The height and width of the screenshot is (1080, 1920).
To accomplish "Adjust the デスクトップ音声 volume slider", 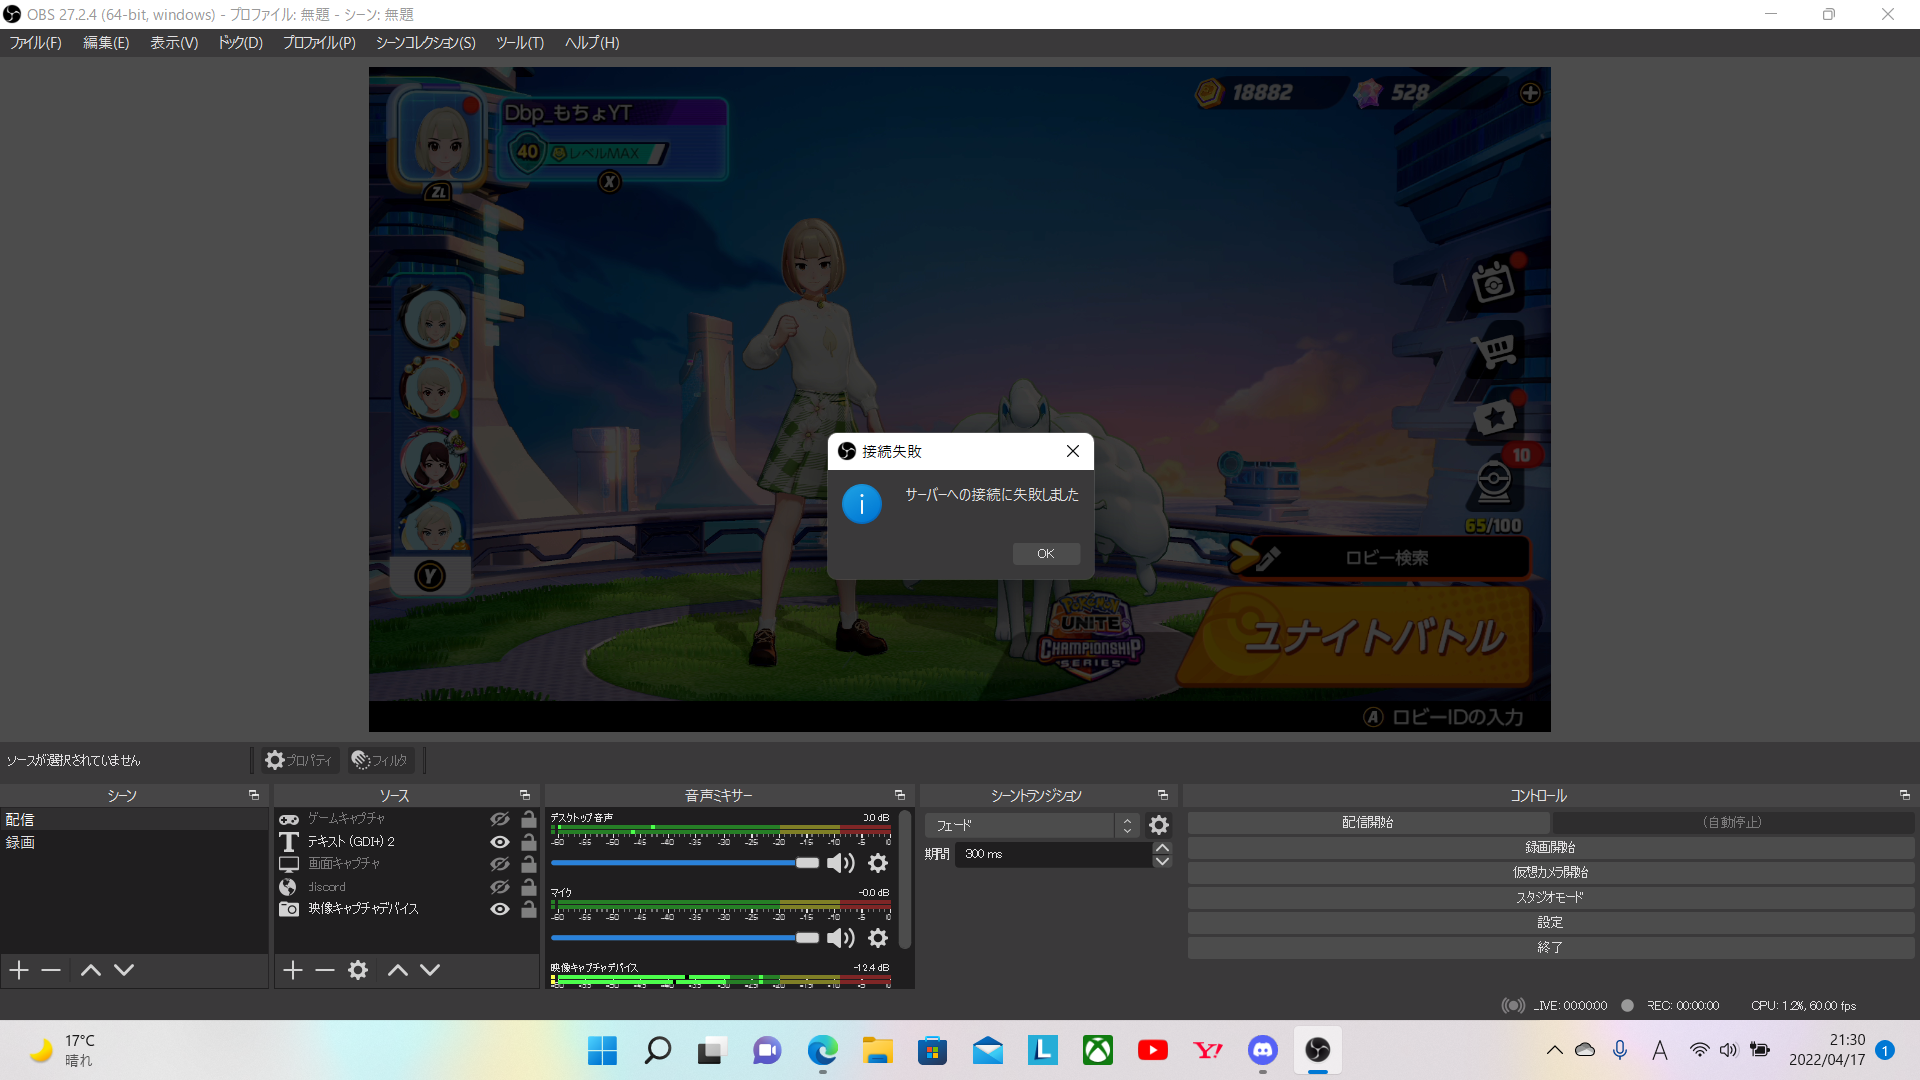I will click(685, 863).
